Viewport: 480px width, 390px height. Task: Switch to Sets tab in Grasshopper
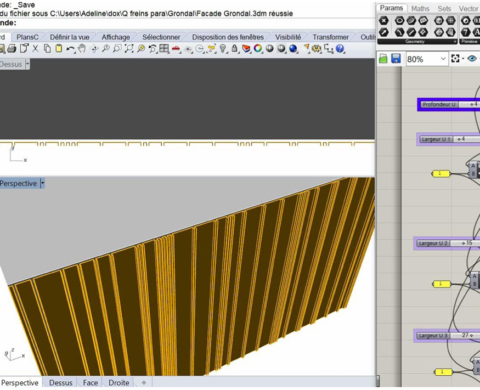[444, 9]
